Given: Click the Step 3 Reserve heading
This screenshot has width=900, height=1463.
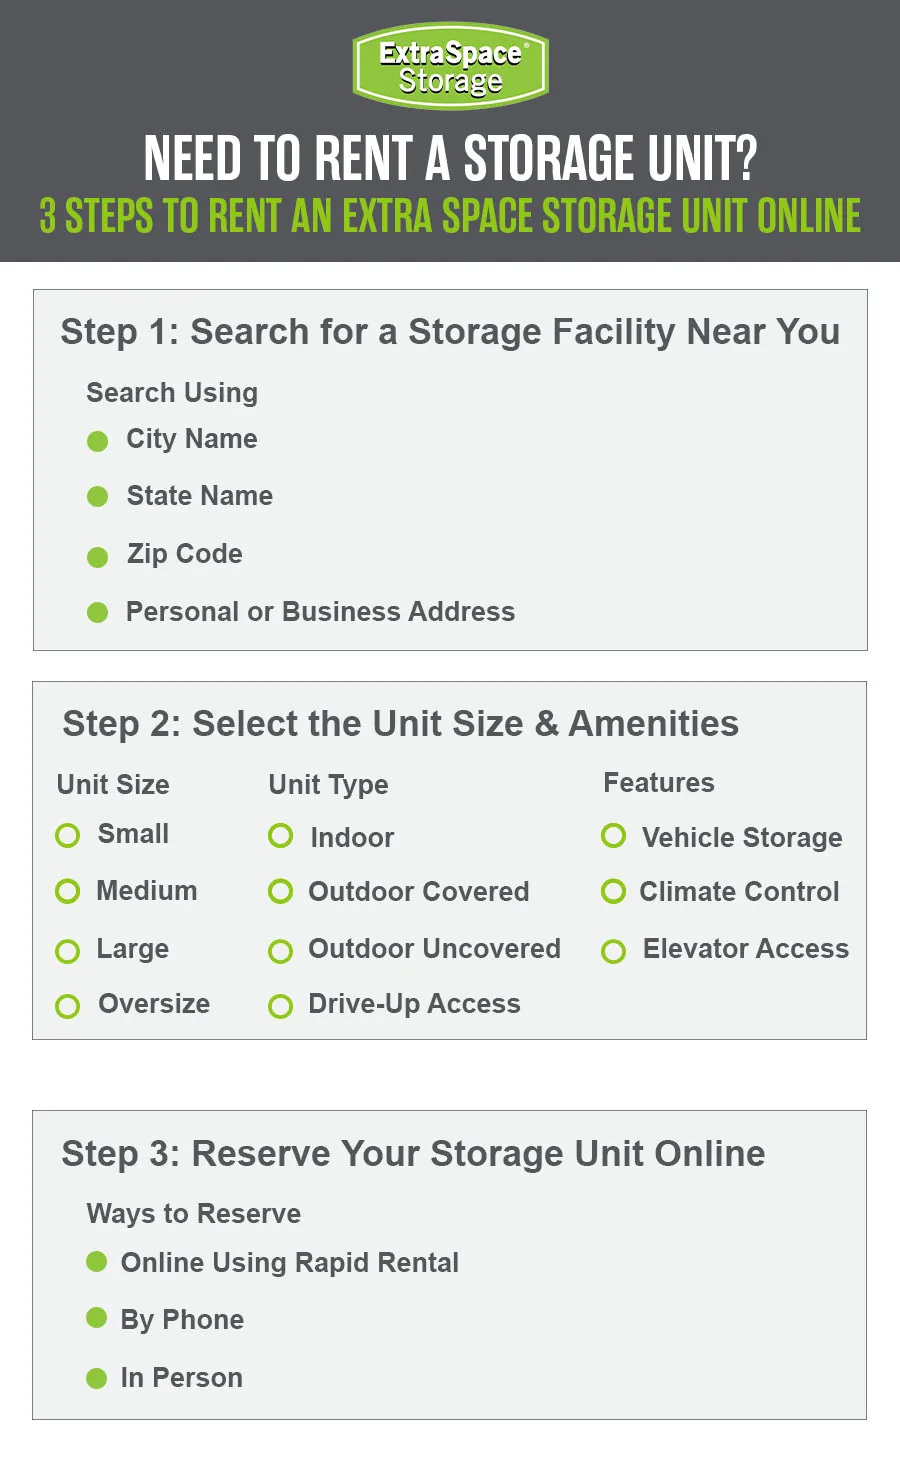Looking at the screenshot, I should (x=413, y=1154).
